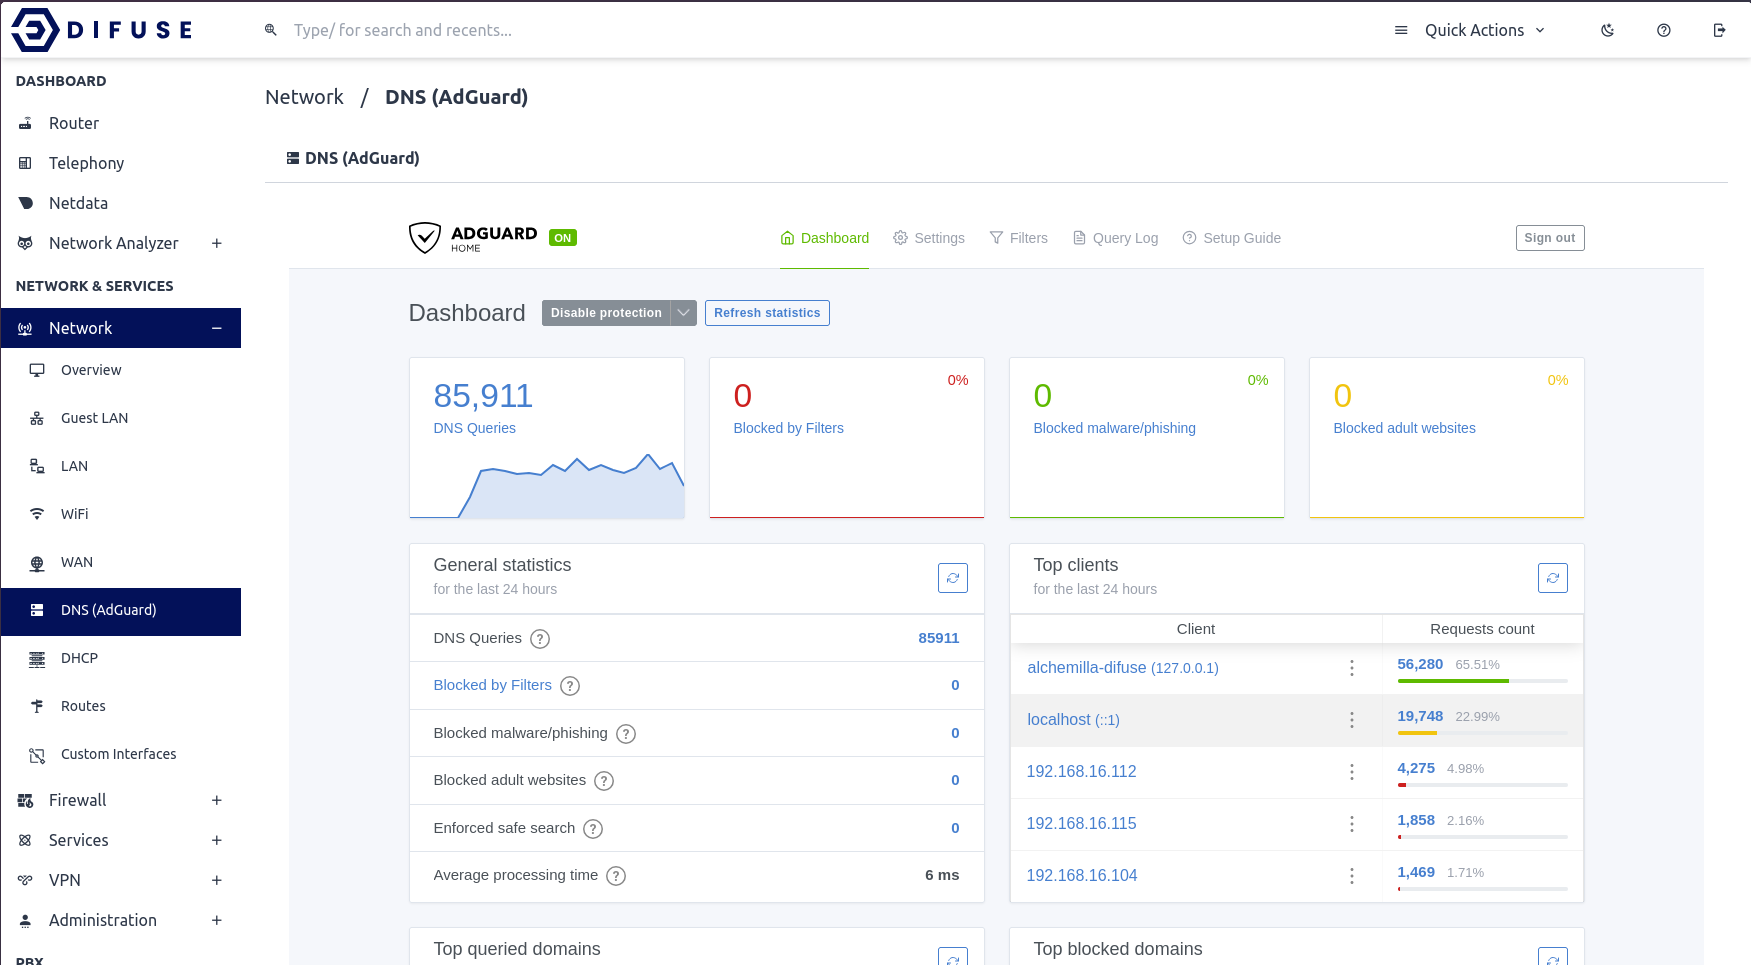Screen dimensions: 1751x965
Task: Click Refresh statistics button
Action: [x=767, y=313]
